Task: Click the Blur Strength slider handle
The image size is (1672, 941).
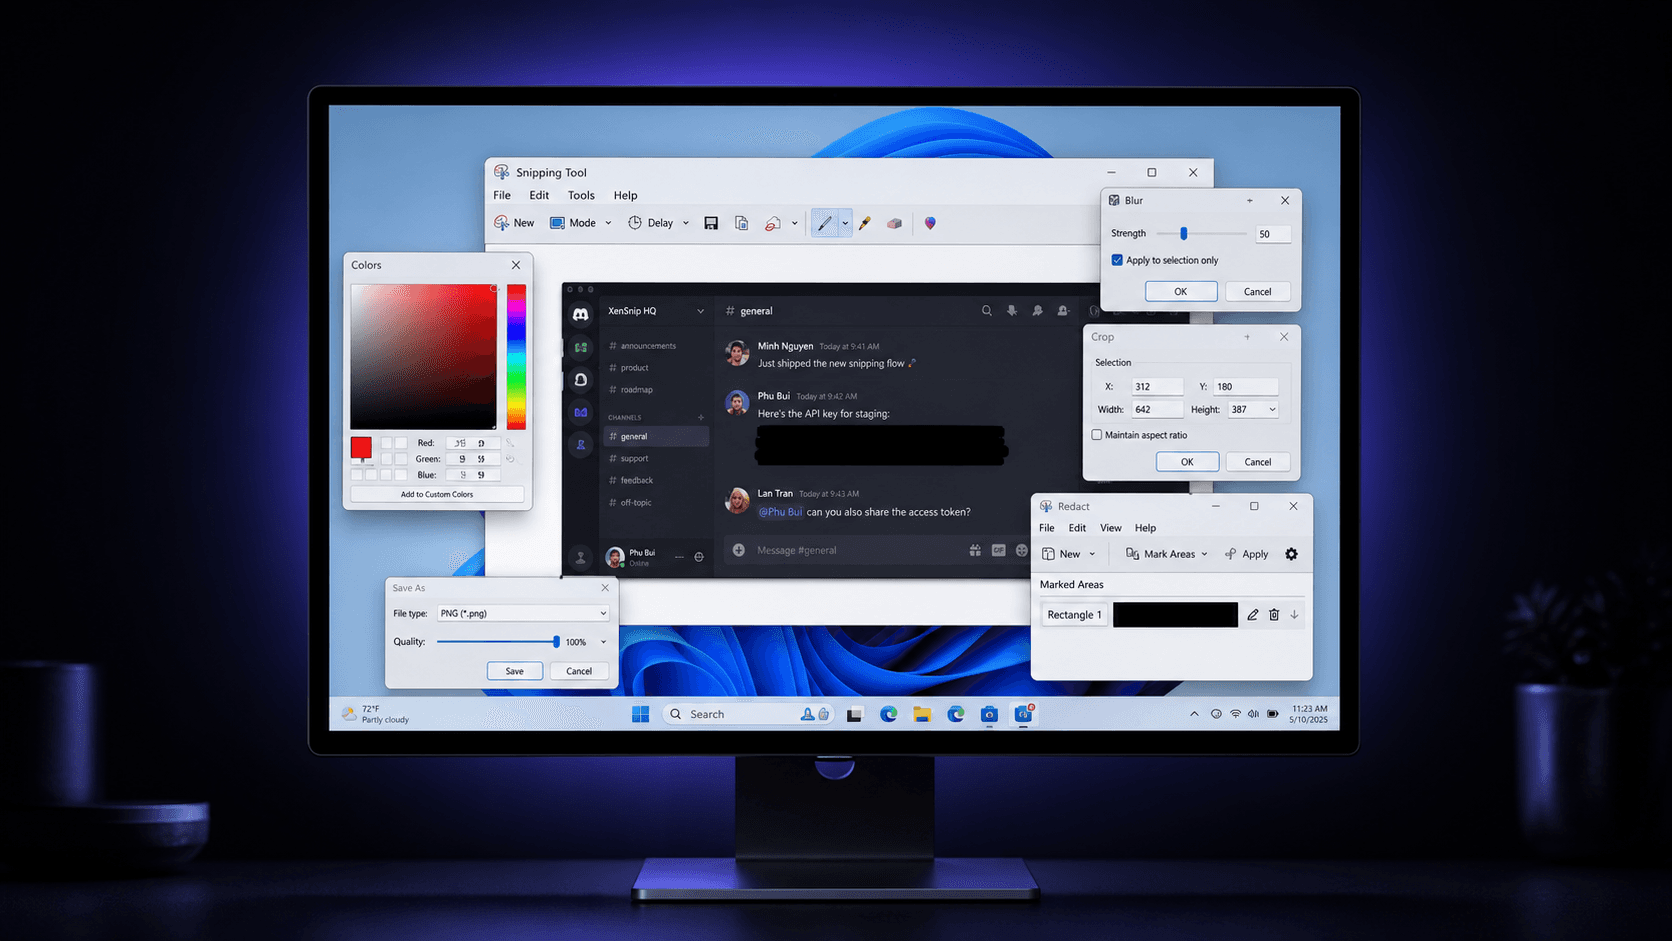Action: (1184, 233)
